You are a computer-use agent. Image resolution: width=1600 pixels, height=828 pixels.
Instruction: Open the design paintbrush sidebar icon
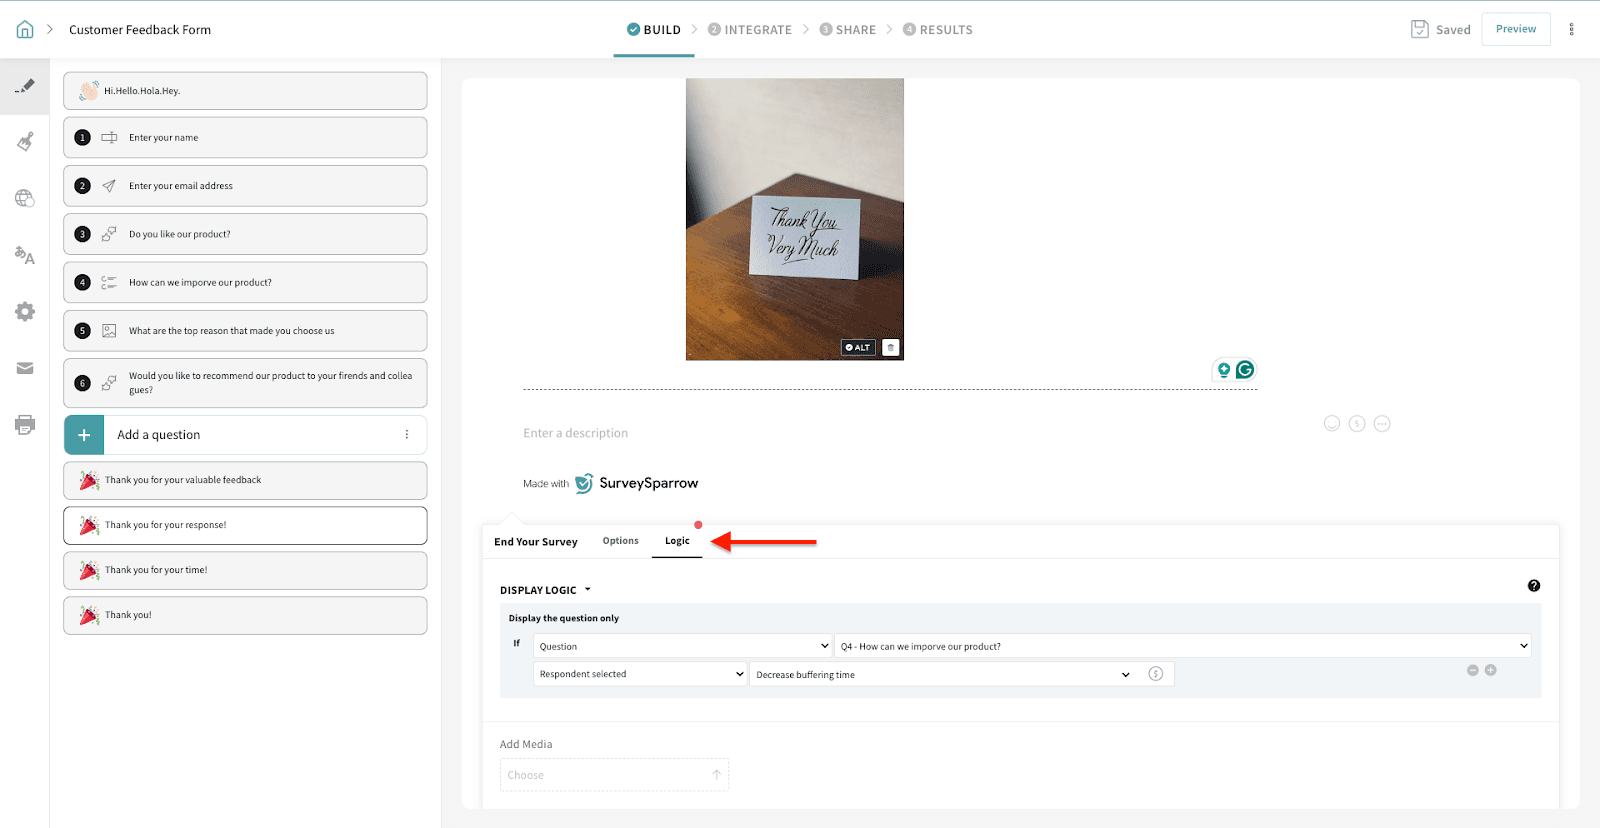[25, 142]
